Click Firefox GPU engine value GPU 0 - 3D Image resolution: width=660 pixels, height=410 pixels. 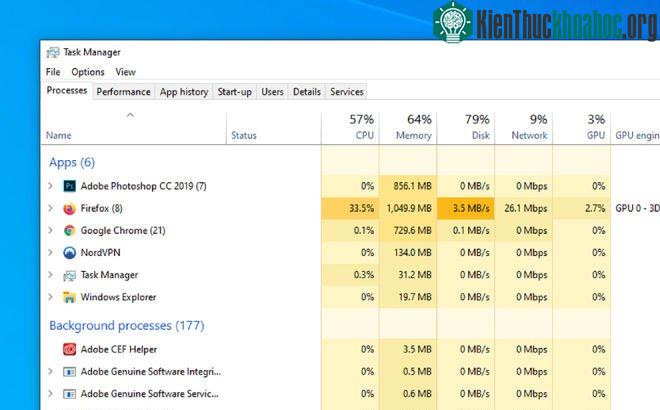pos(637,208)
